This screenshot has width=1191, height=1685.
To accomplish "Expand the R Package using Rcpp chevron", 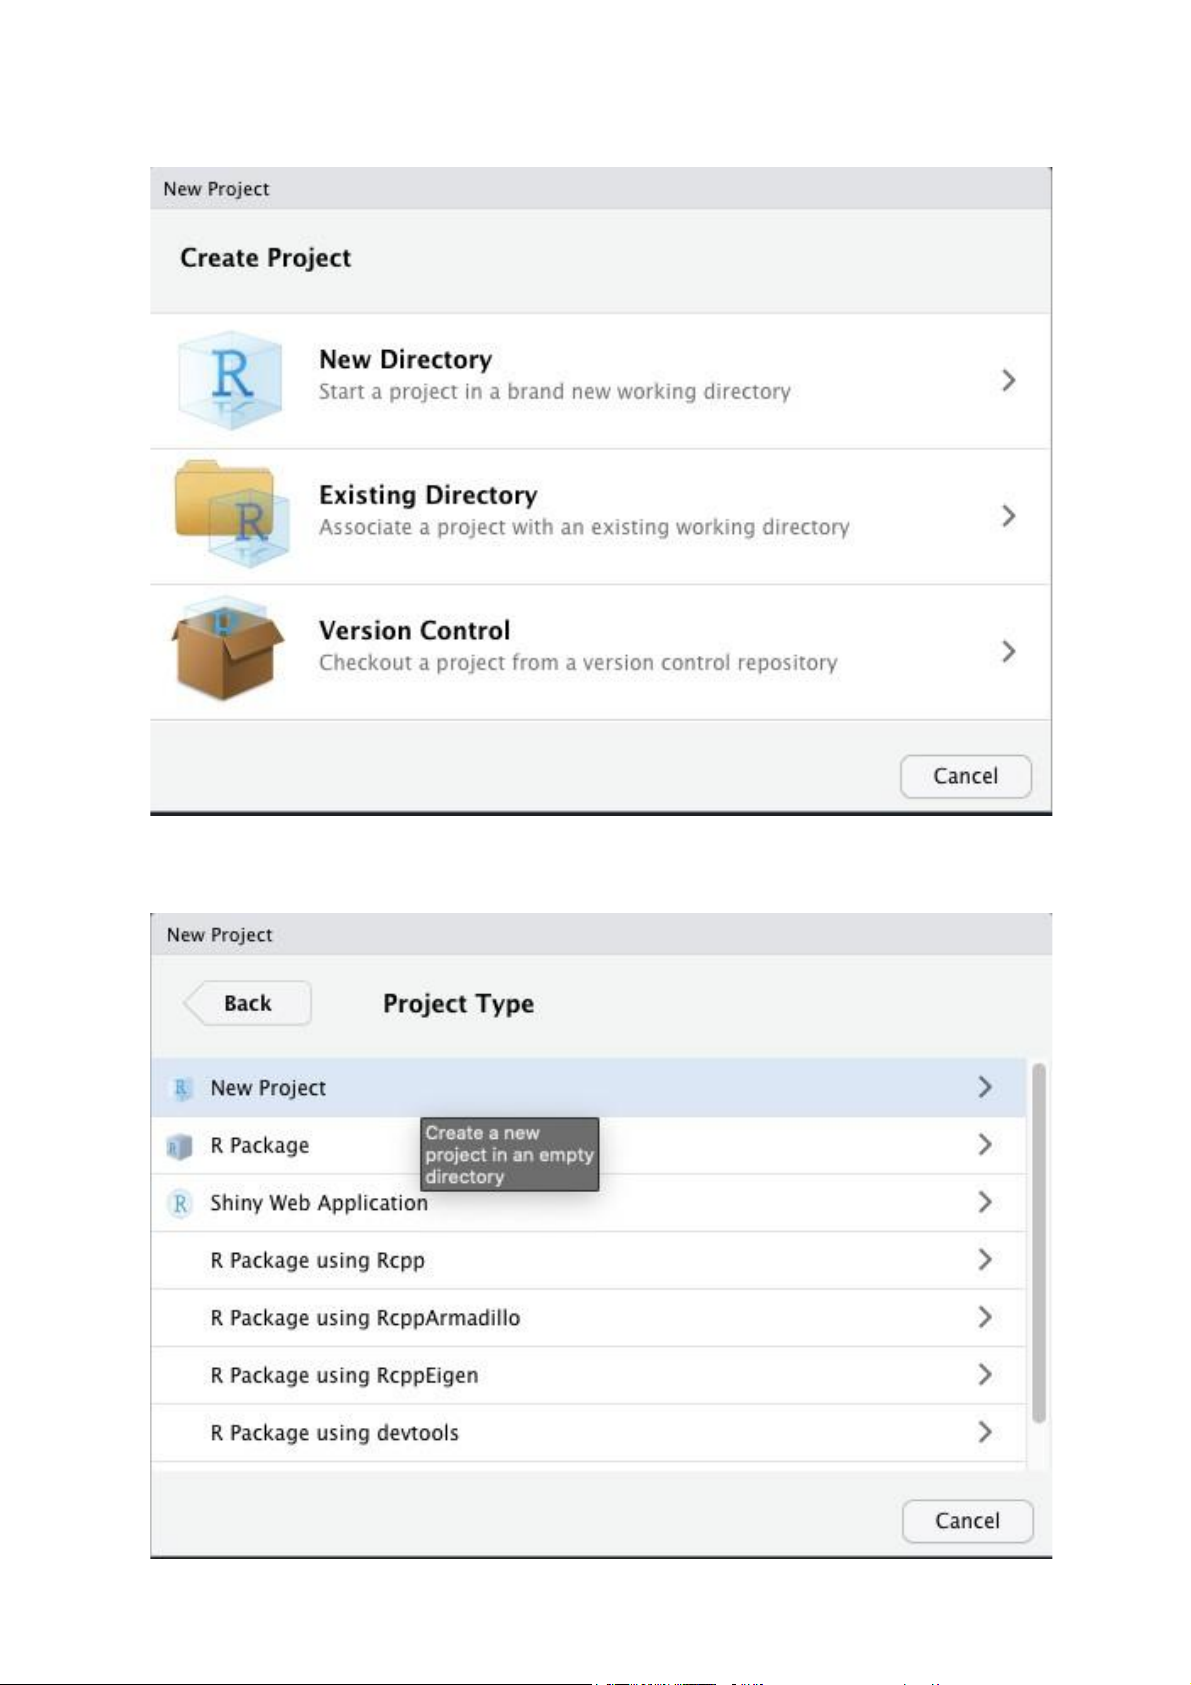I will pyautogui.click(x=985, y=1260).
